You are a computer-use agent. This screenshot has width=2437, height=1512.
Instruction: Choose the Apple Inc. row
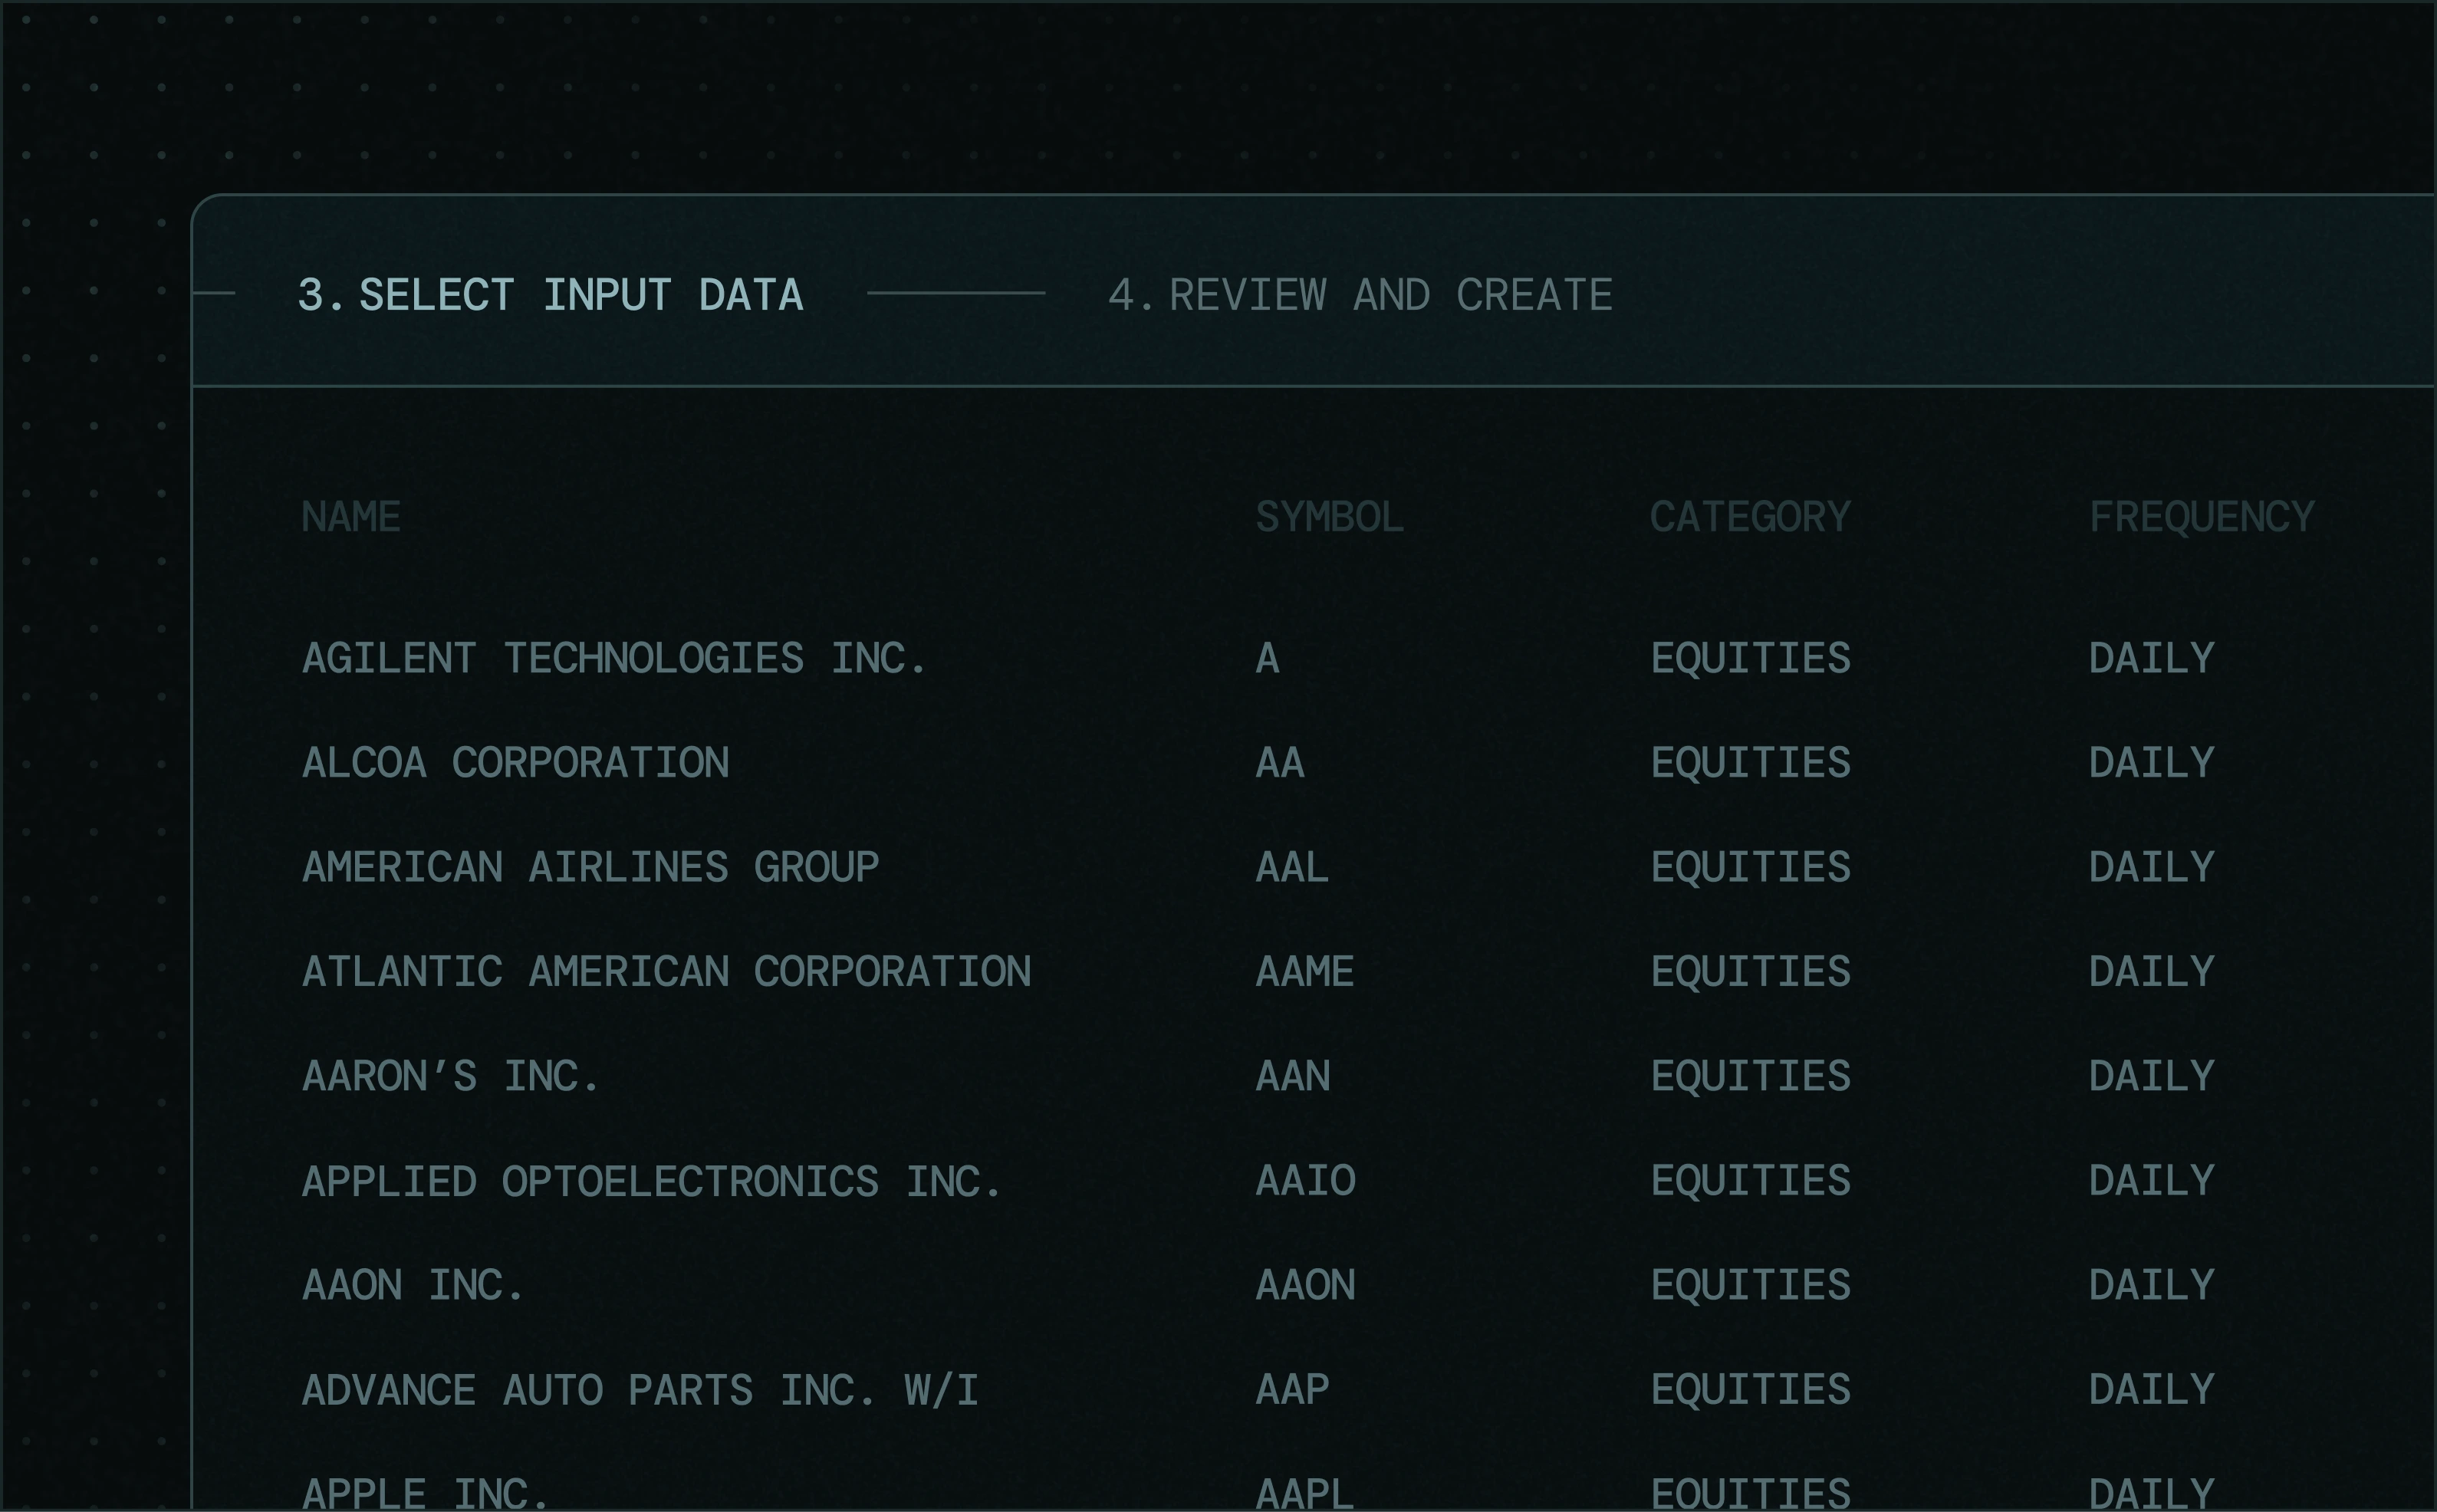[x=425, y=1492]
